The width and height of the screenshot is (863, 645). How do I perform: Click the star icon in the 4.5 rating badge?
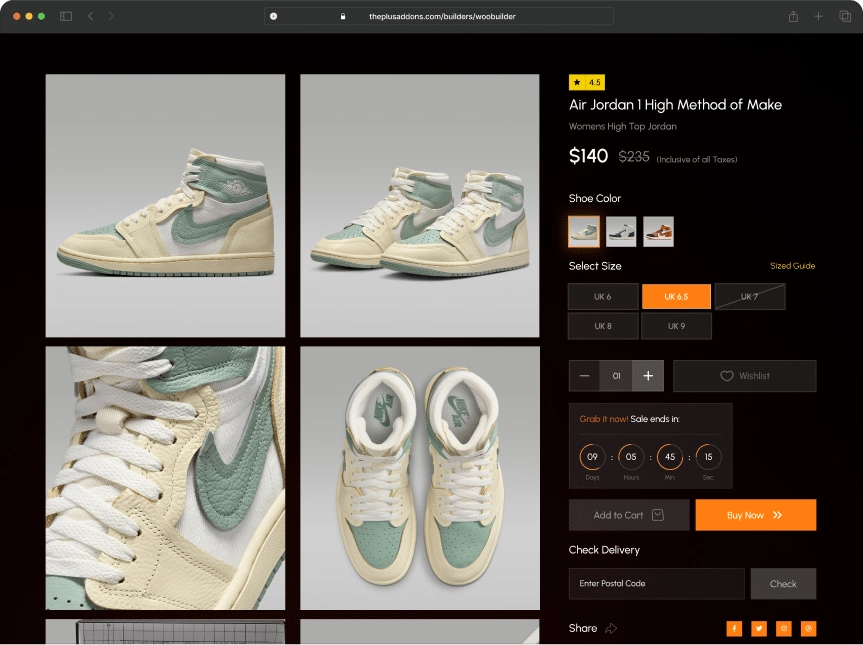(578, 82)
